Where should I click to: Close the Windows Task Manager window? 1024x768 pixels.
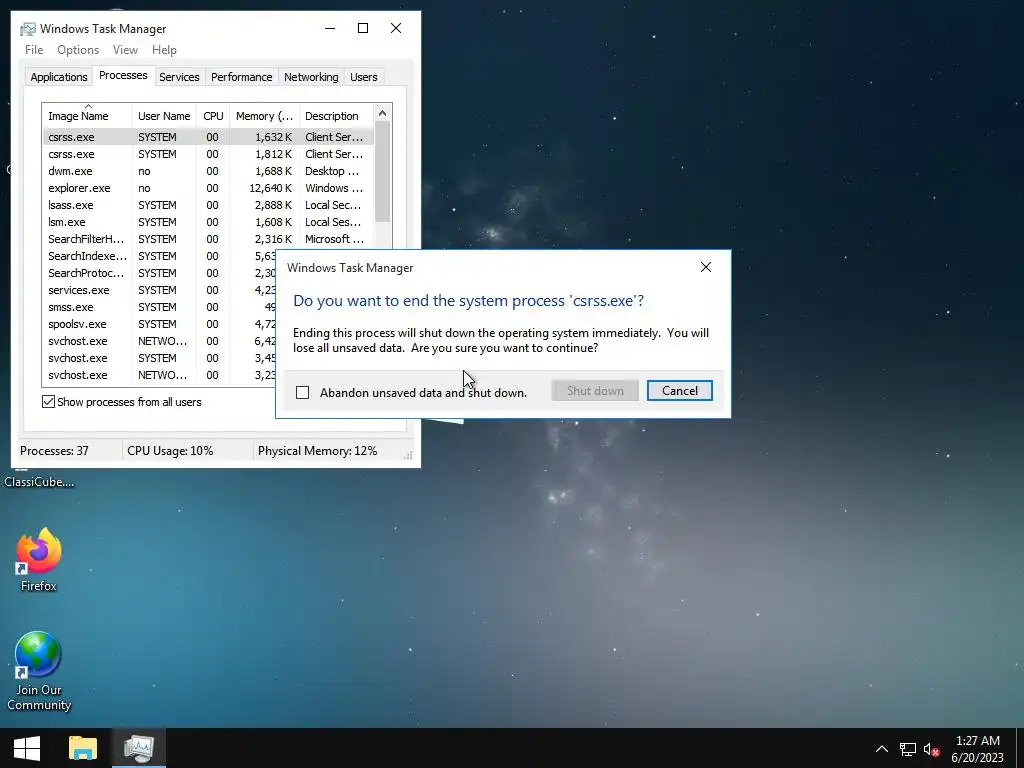point(396,28)
